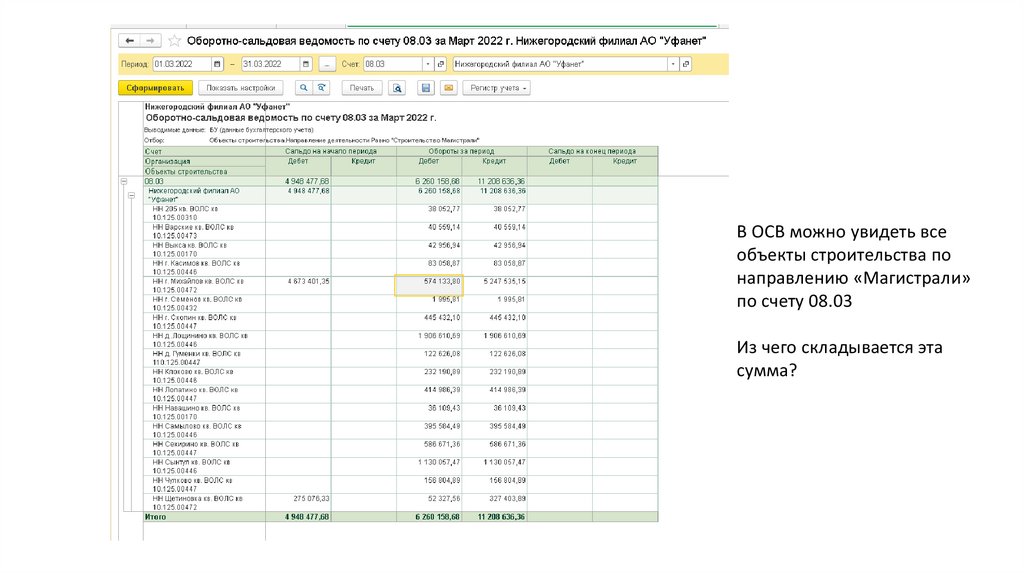Click the back navigation arrow
The image size is (1024, 574).
coord(131,41)
